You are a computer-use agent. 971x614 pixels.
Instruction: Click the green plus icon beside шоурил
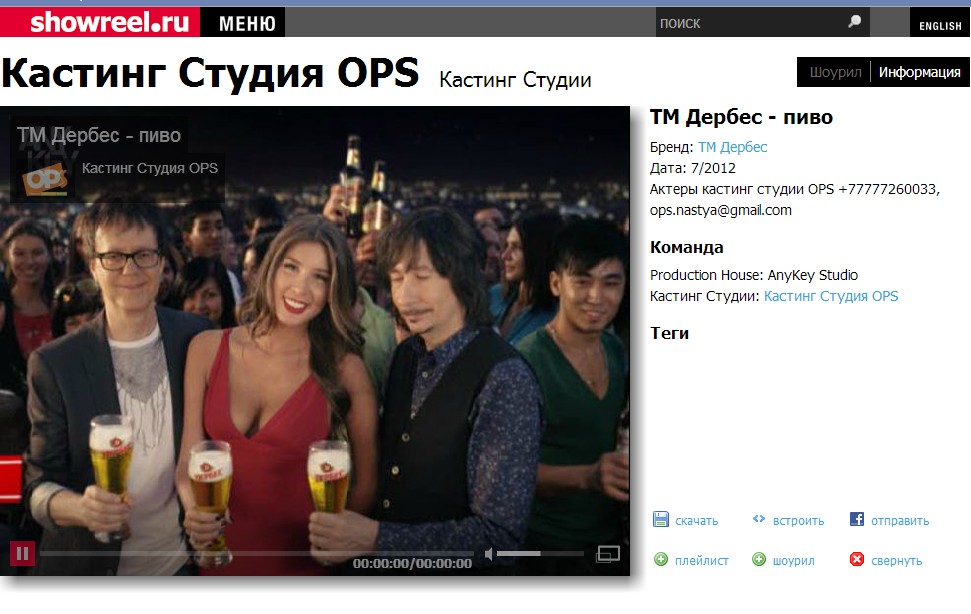pos(759,560)
